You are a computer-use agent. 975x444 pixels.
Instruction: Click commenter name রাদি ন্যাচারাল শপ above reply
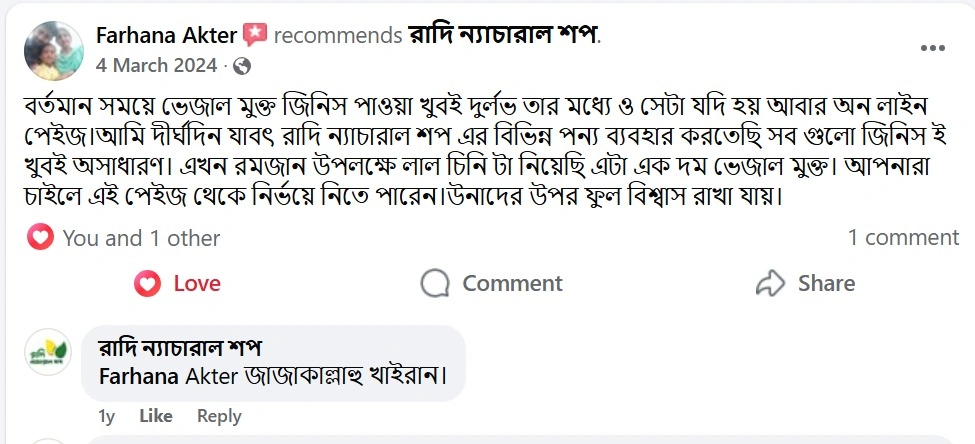(x=180, y=349)
